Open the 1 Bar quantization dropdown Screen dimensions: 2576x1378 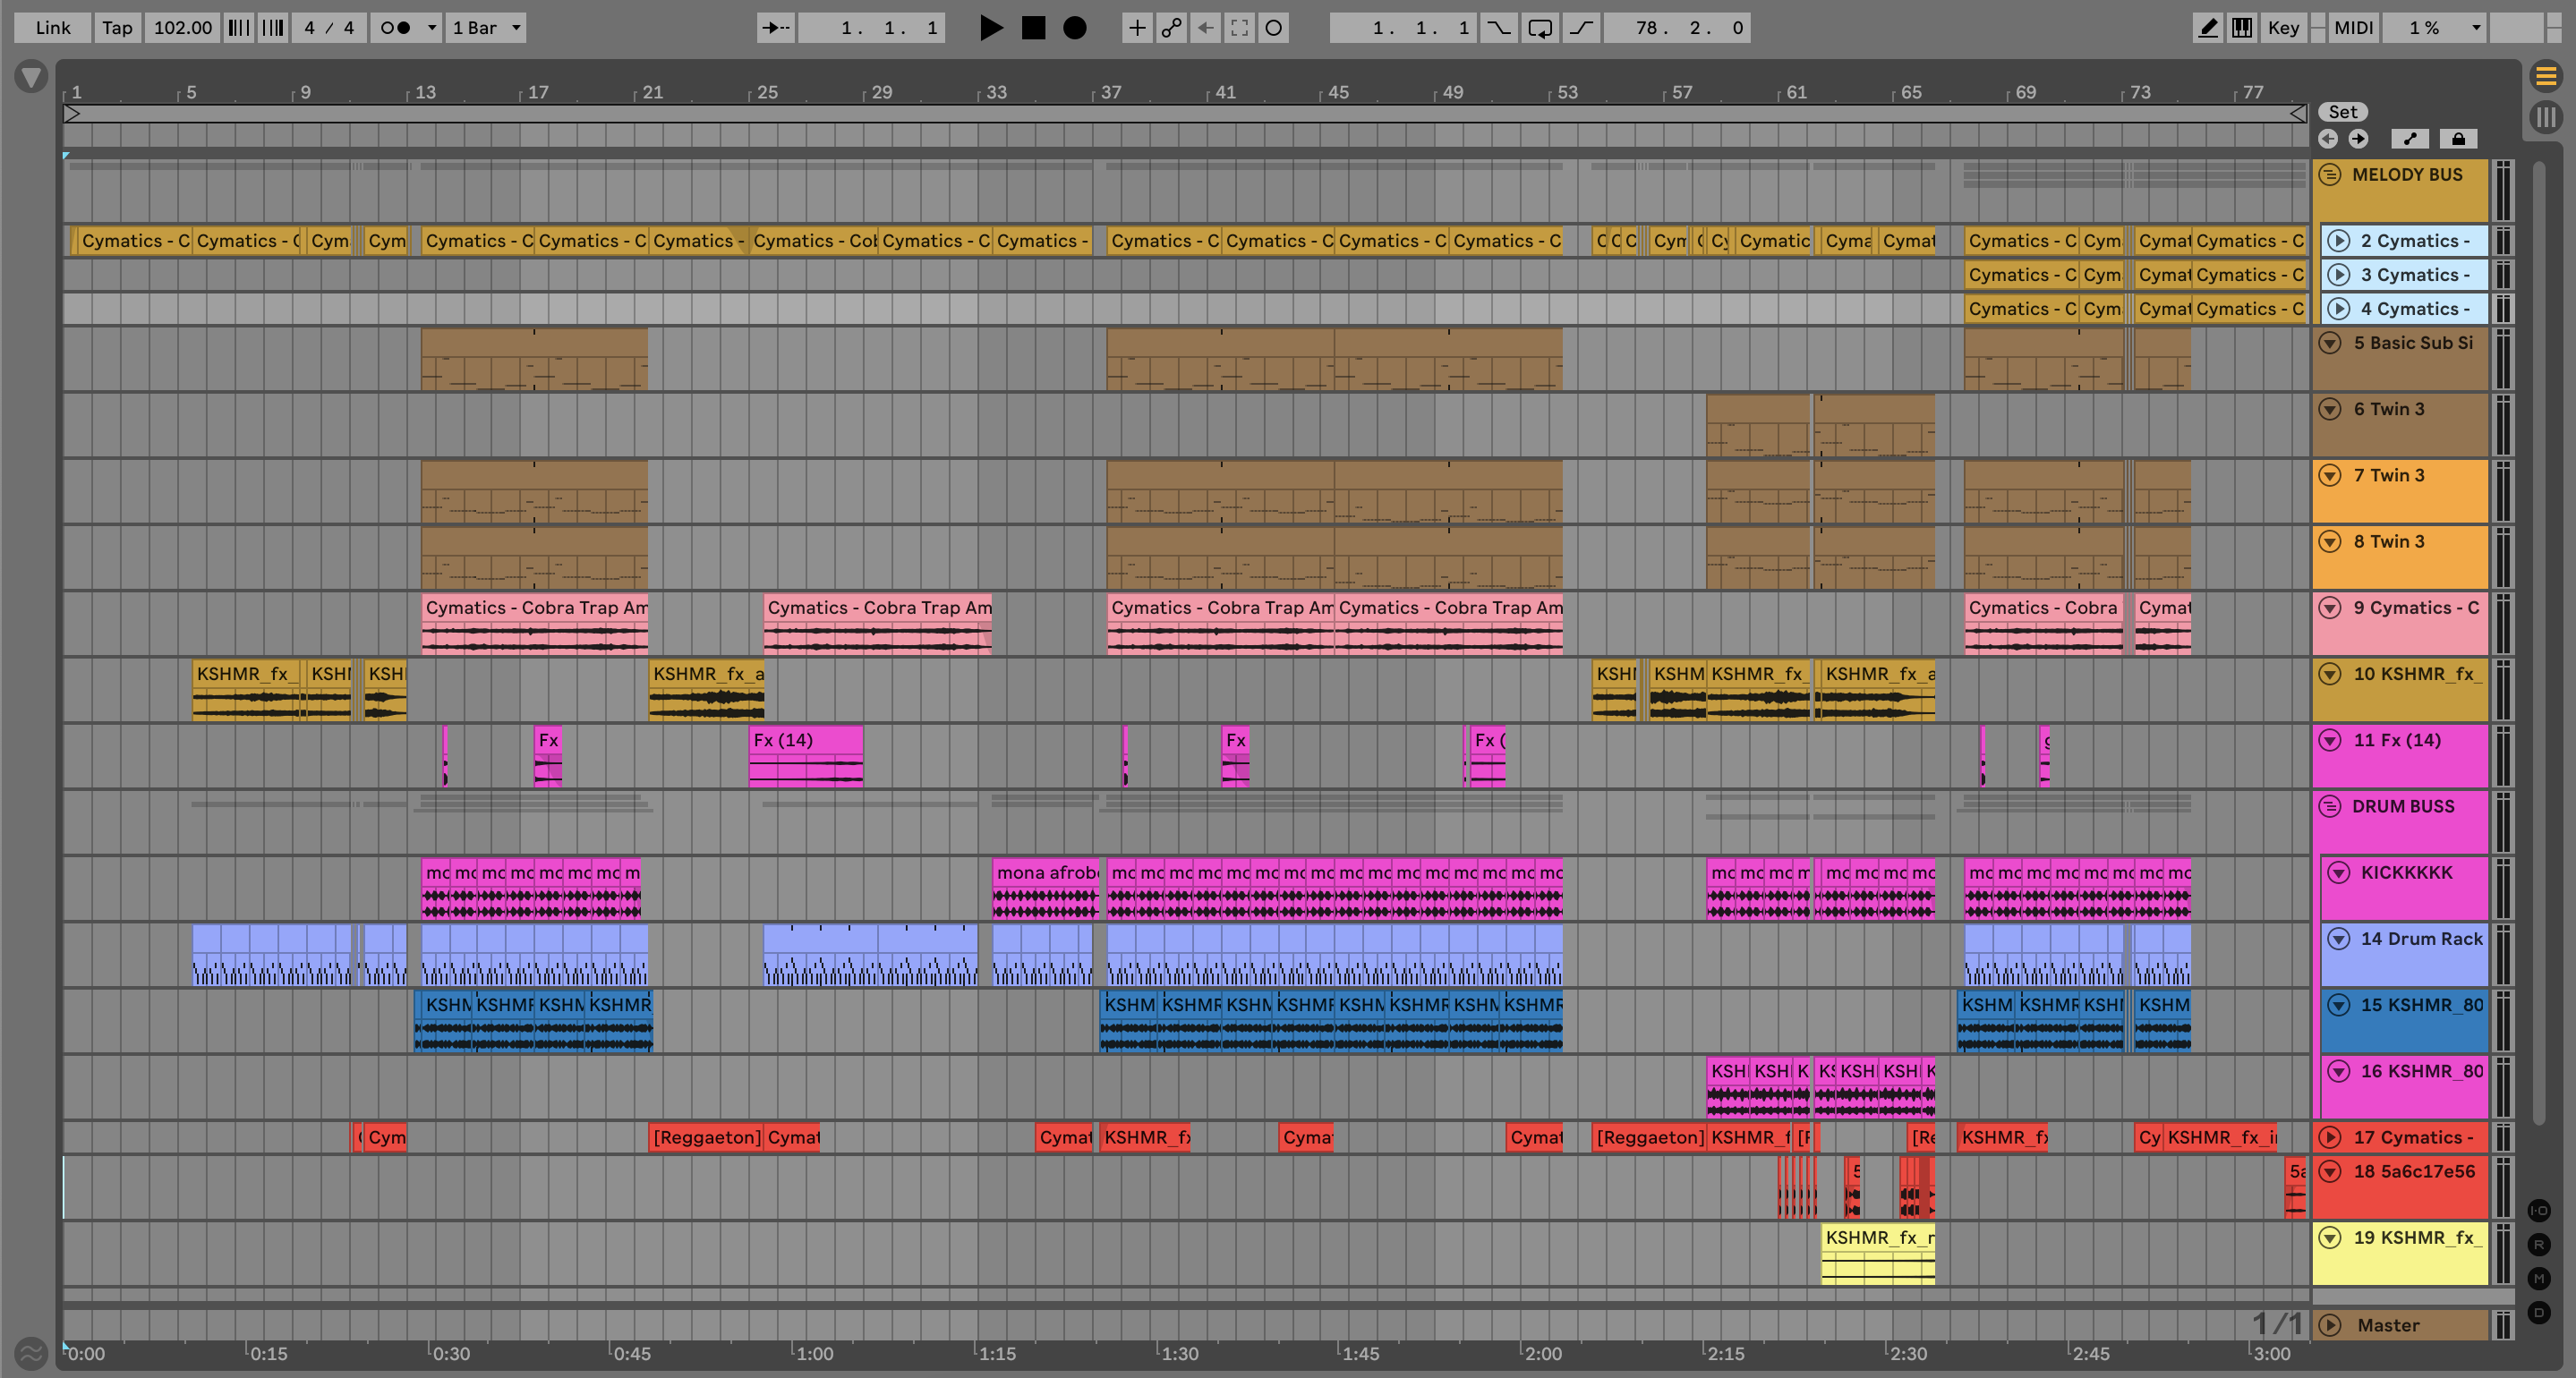486,28
